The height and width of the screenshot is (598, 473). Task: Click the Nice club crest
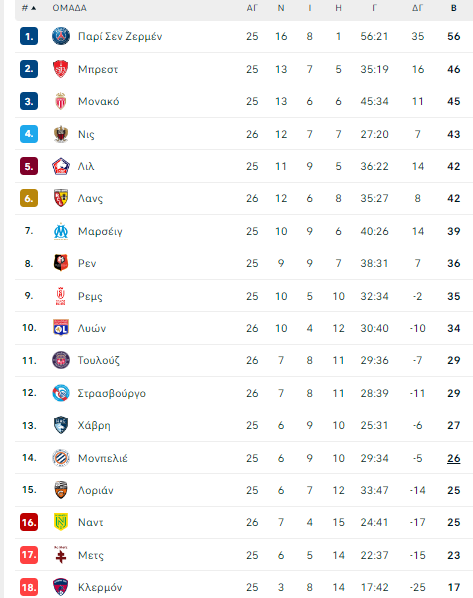click(61, 134)
